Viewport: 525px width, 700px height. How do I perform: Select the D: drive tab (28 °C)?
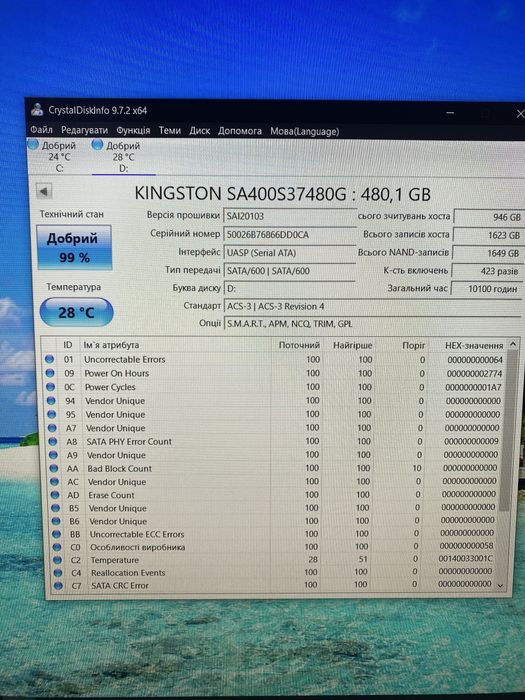[123, 157]
